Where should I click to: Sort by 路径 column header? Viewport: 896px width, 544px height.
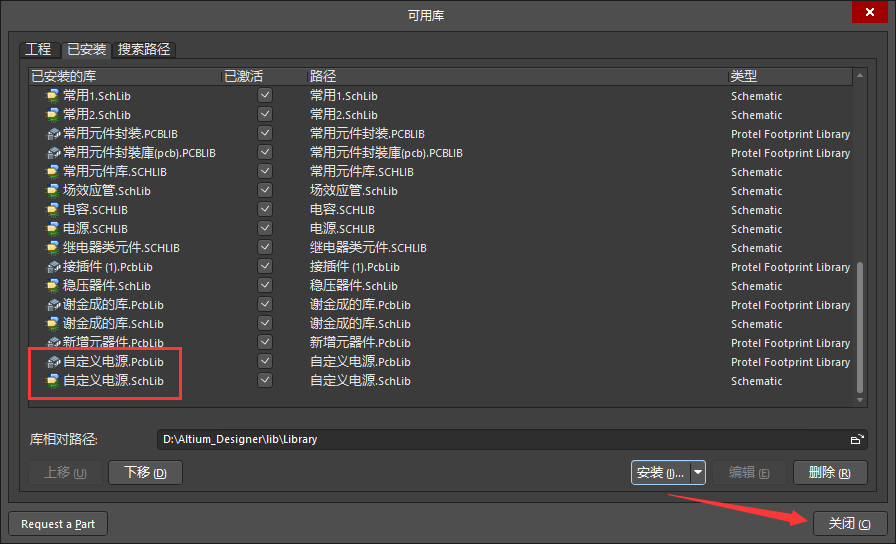[517, 76]
